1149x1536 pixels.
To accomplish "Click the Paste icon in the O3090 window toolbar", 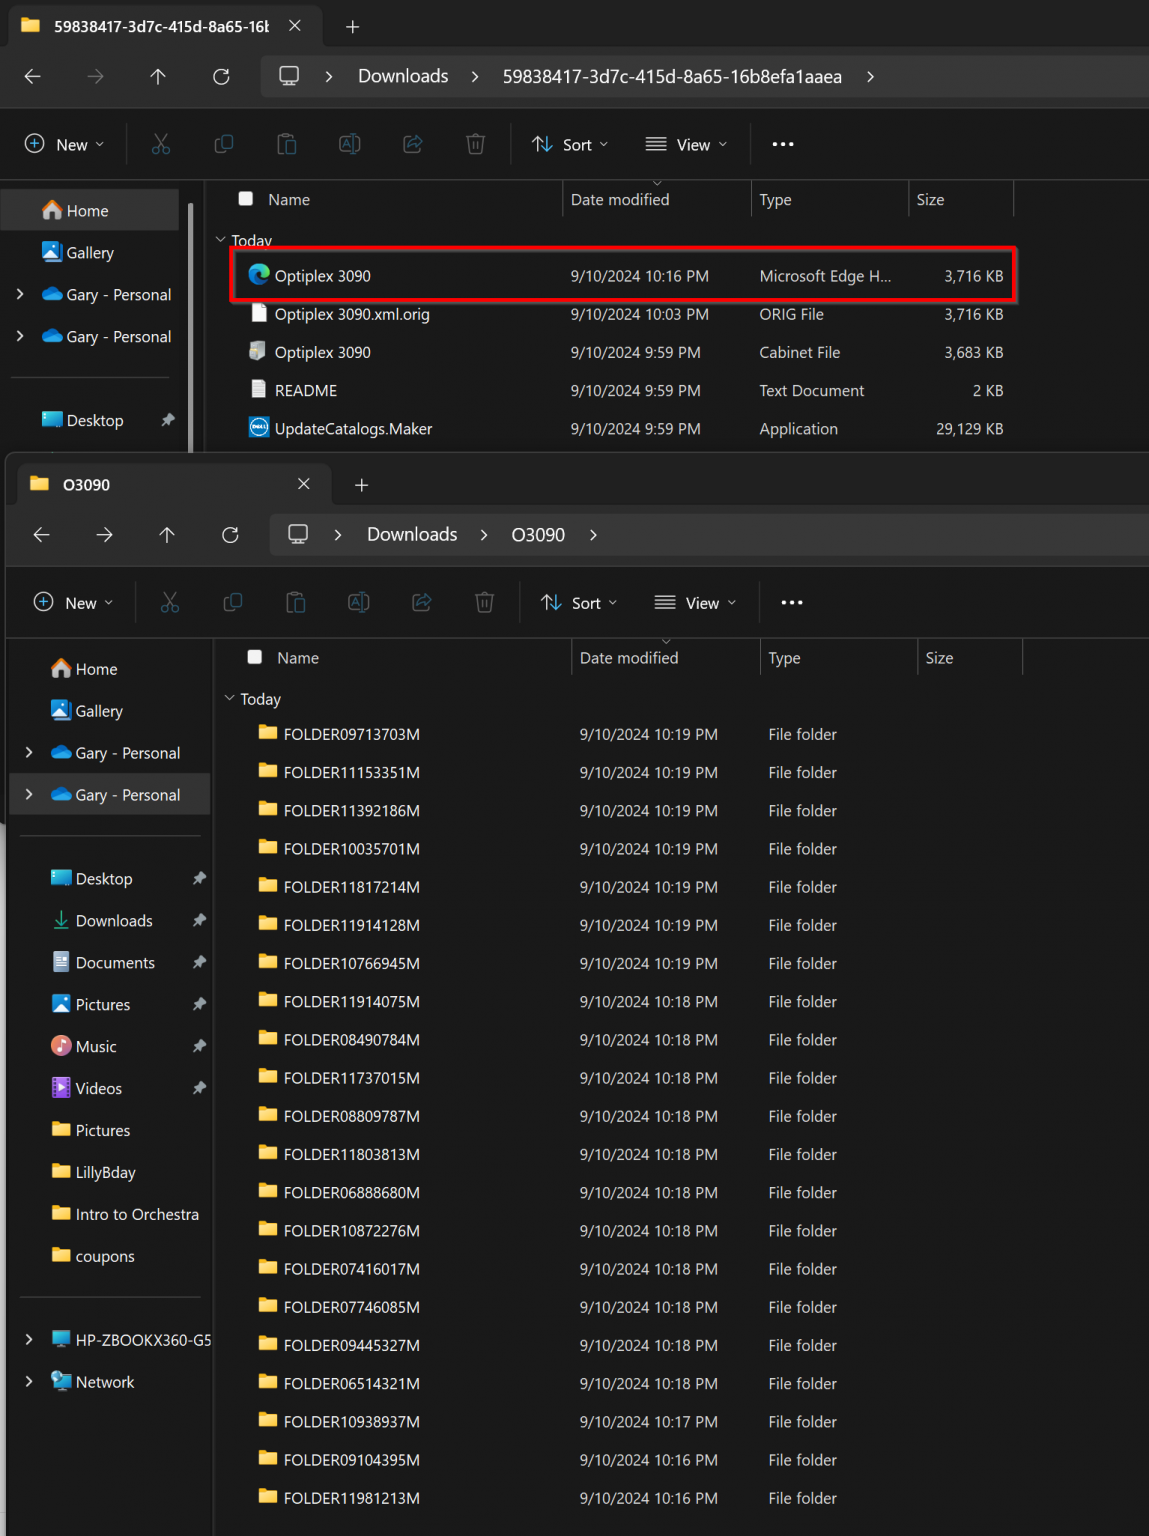I will click(296, 603).
